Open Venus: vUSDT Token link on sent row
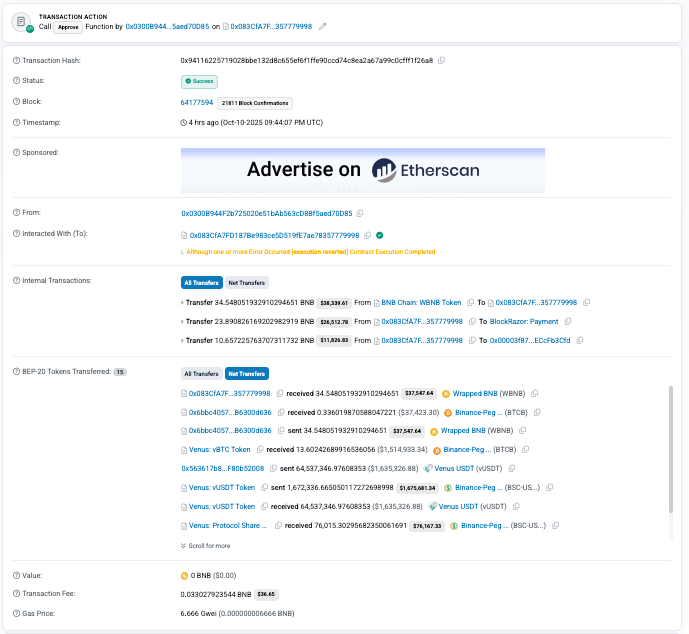This screenshot has height=634, width=689. point(221,487)
